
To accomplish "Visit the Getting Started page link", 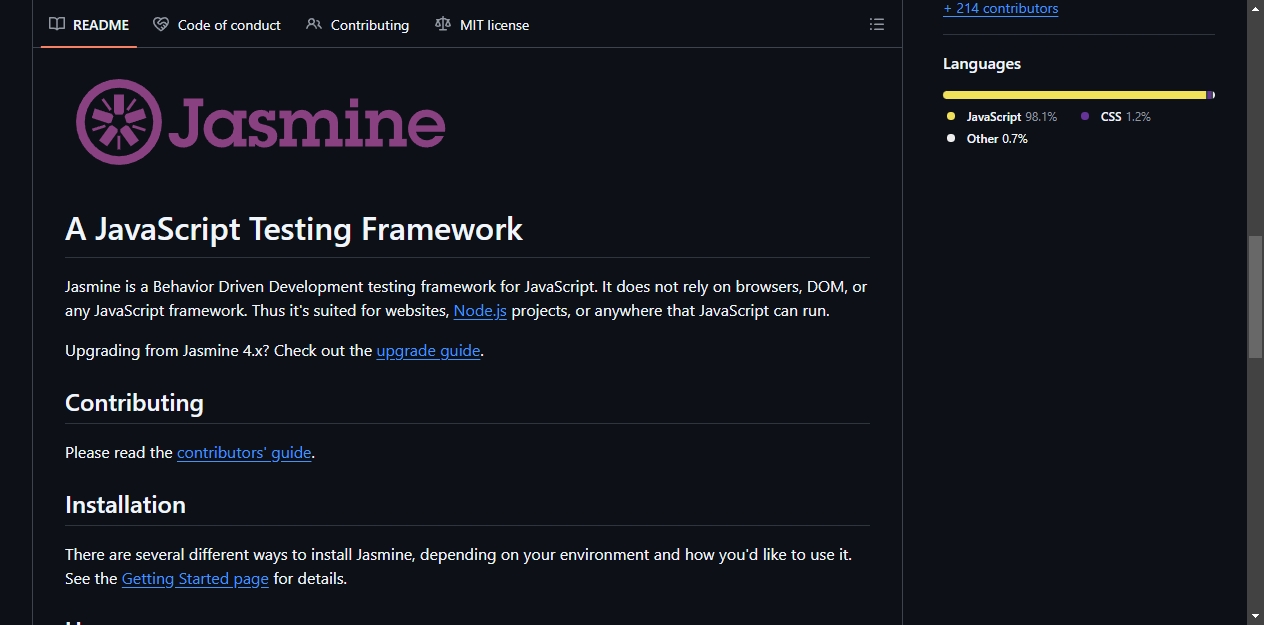I will coord(195,579).
